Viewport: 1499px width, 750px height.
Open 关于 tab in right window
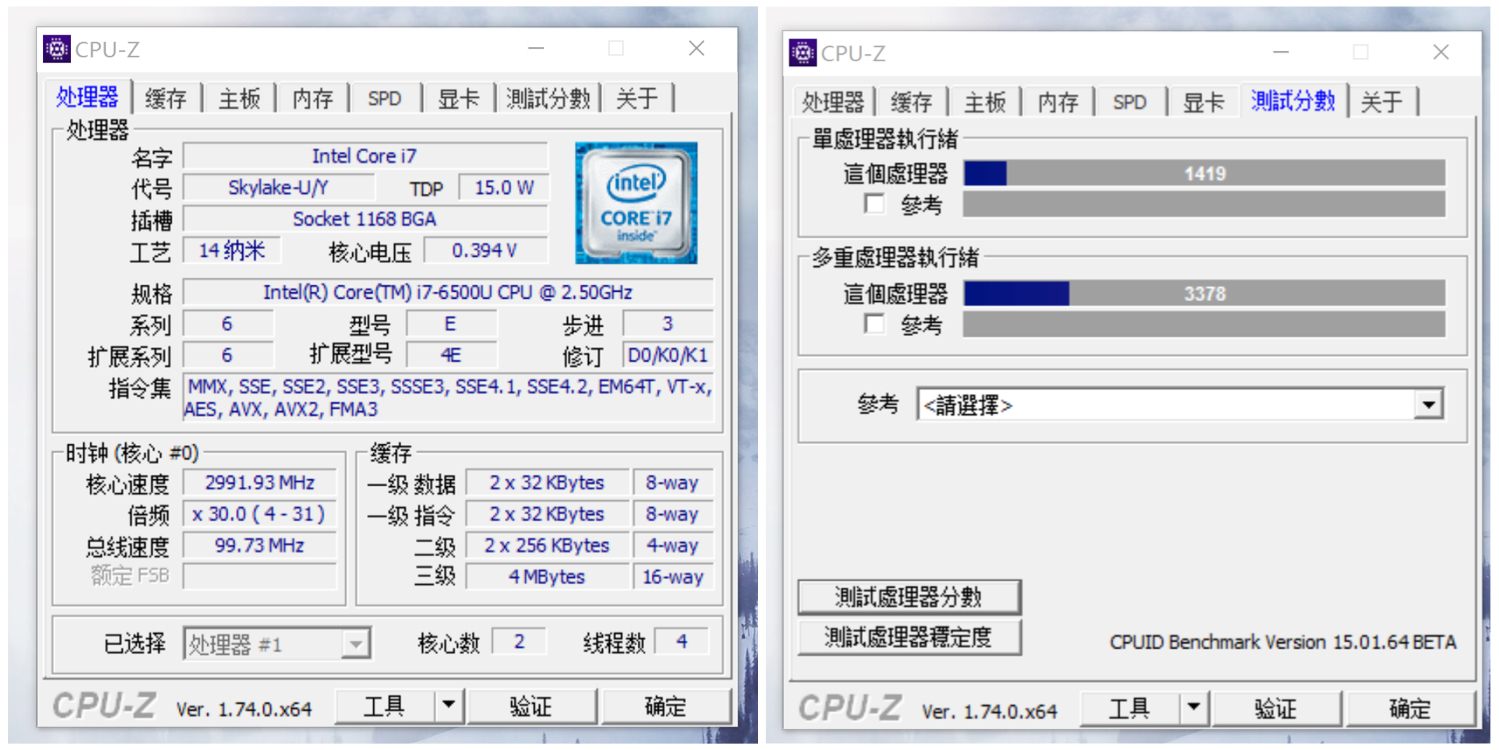tap(1383, 102)
